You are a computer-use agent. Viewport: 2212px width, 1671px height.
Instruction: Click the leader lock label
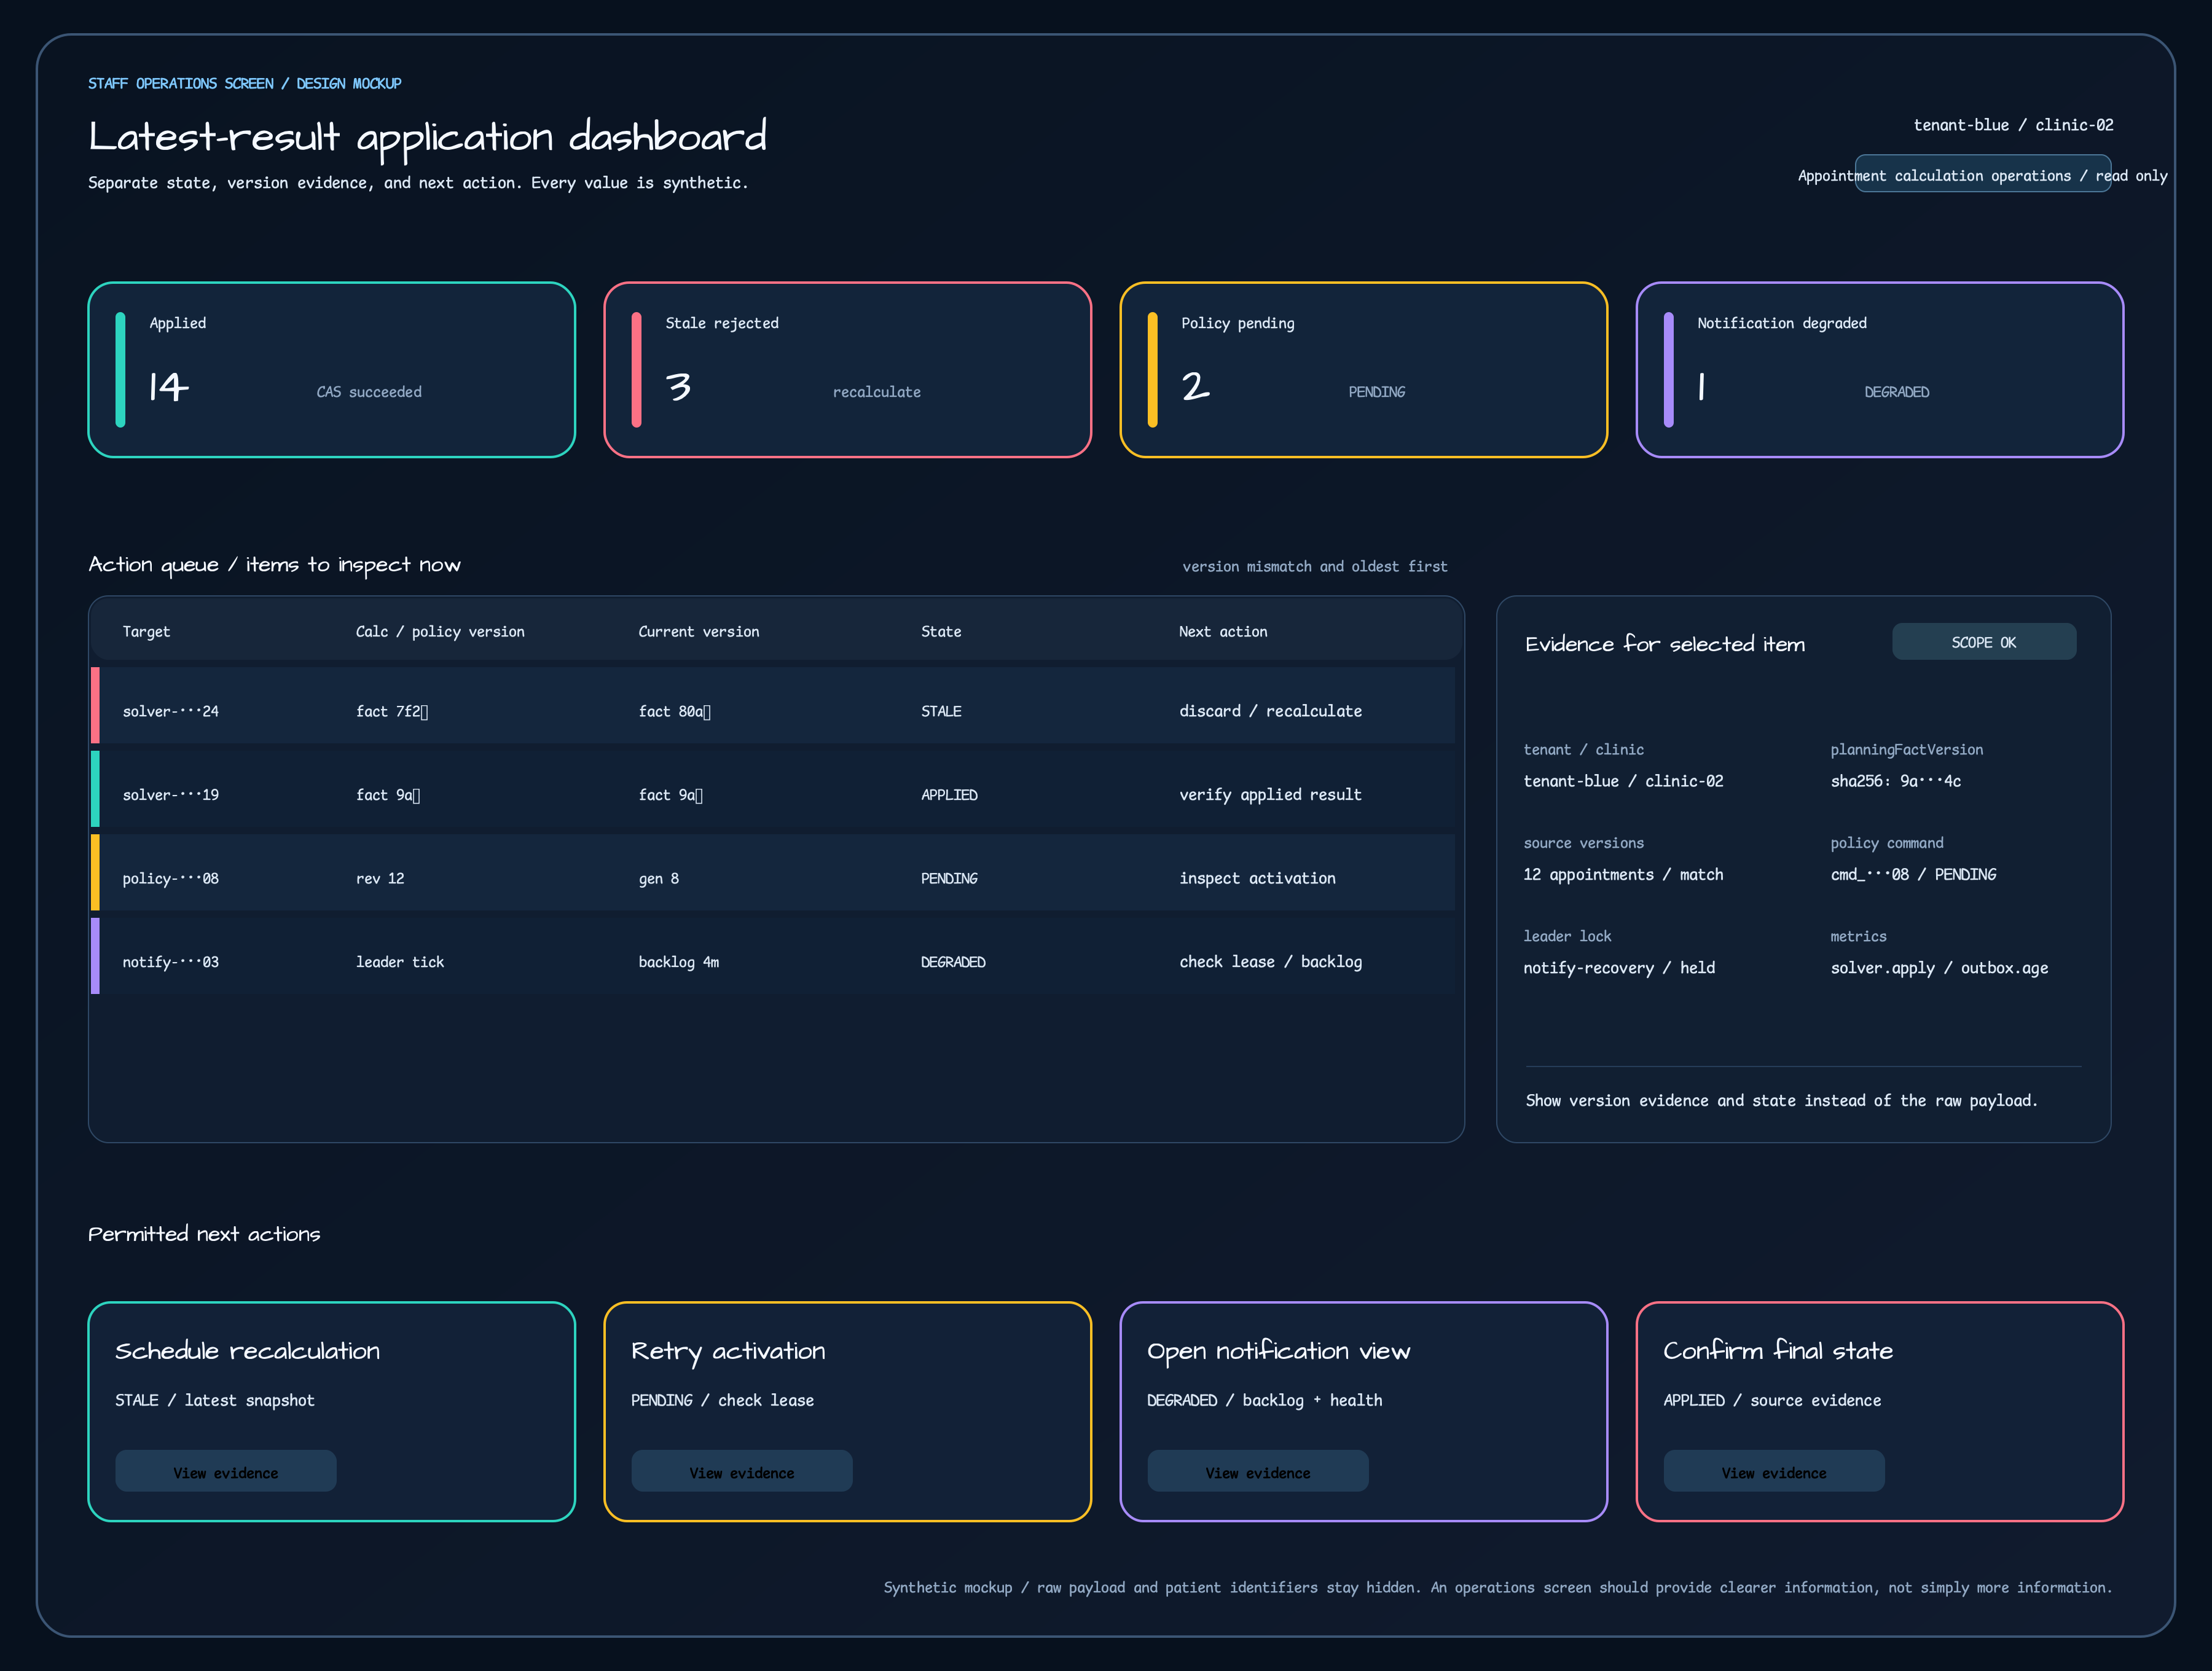tap(1568, 937)
